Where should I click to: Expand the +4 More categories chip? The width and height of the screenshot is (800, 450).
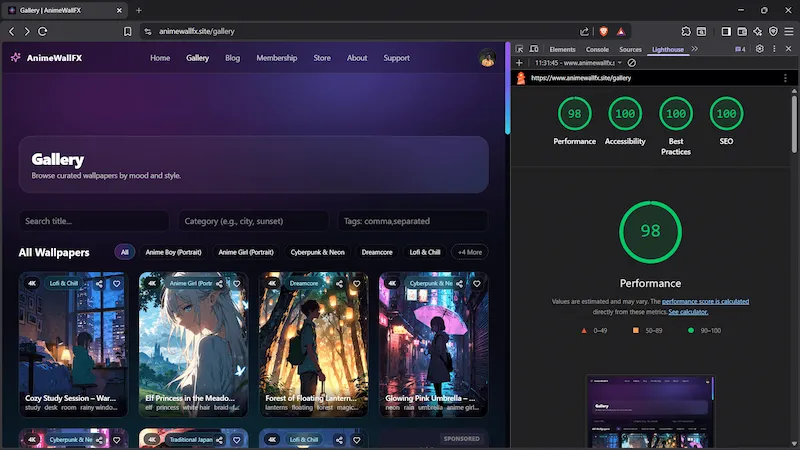(x=470, y=252)
